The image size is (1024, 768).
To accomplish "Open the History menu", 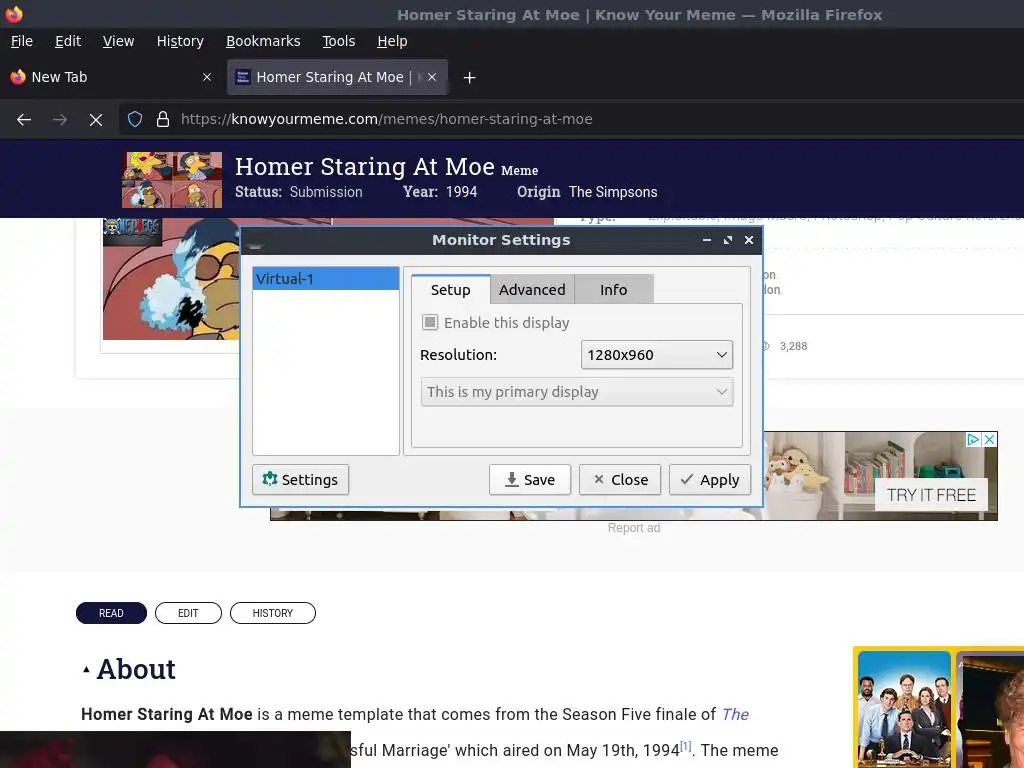I will (x=180, y=41).
